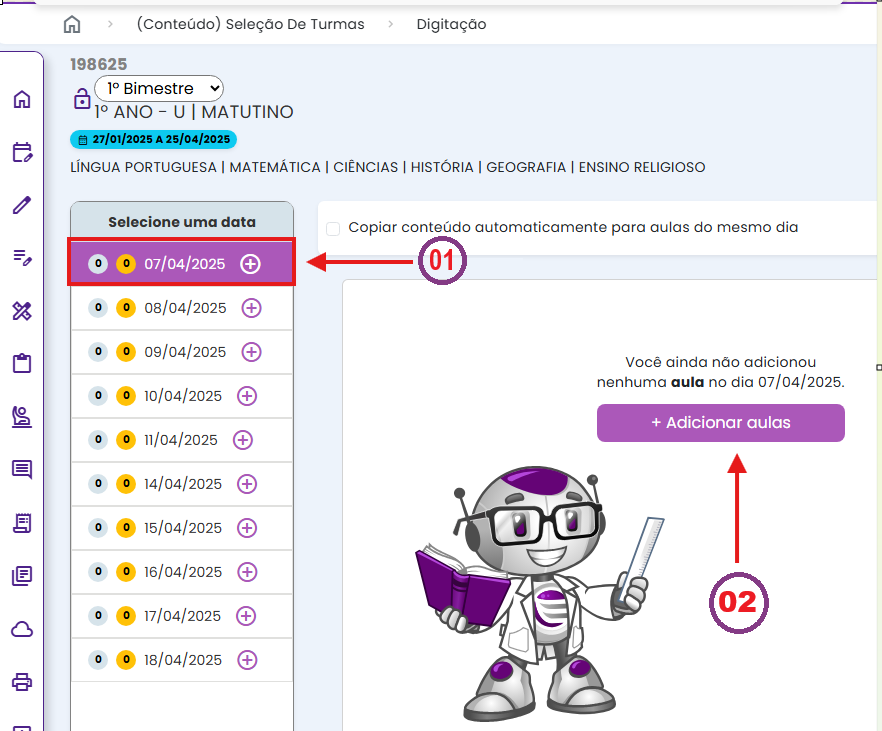Click the home breadcrumb icon at the top
Image resolution: width=882 pixels, height=731 pixels.
tap(72, 24)
